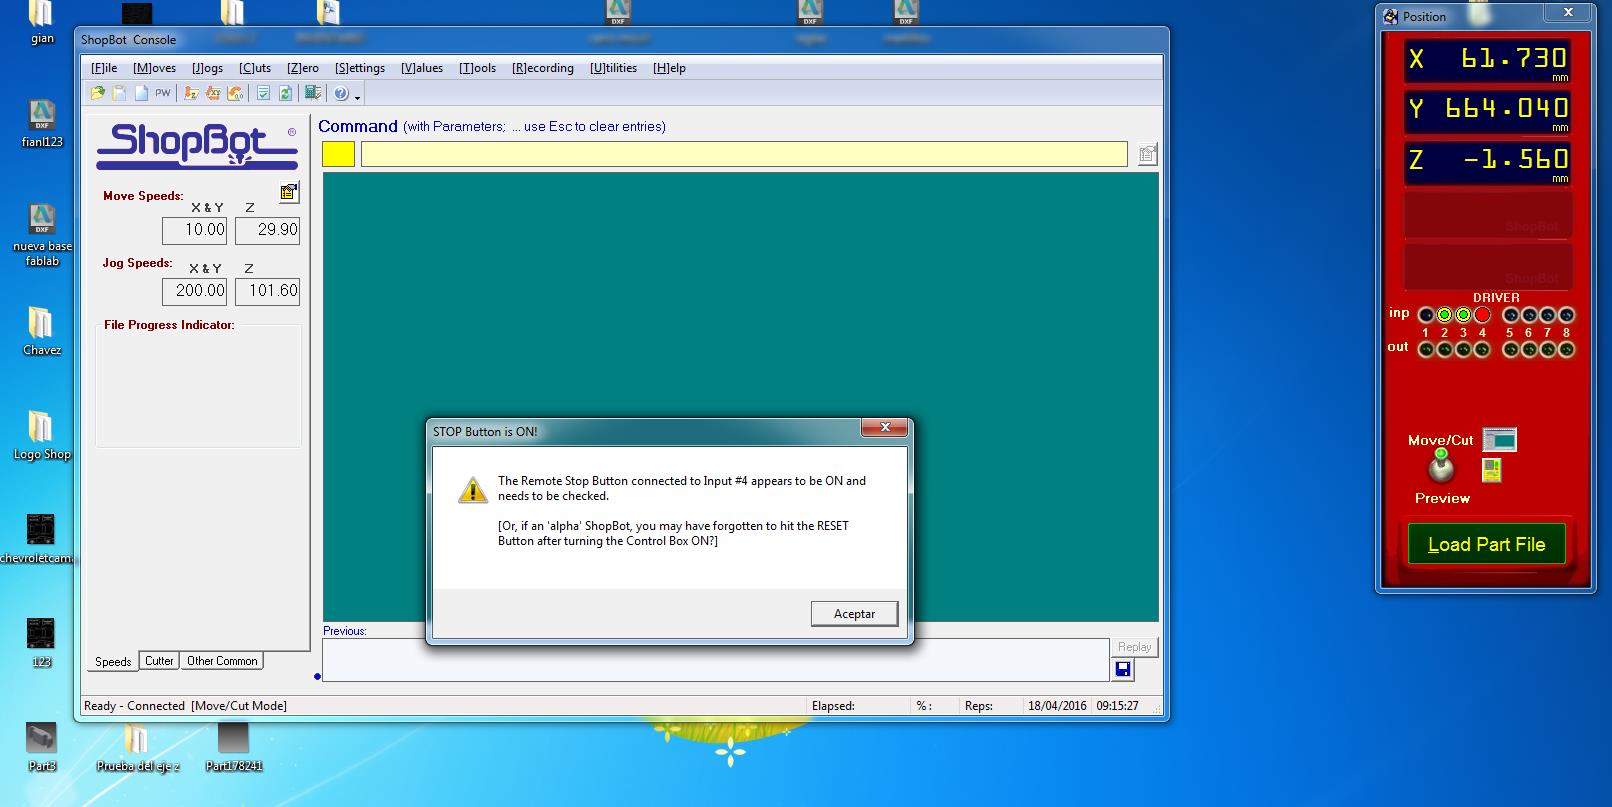Open the Settings menu

tap(360, 68)
